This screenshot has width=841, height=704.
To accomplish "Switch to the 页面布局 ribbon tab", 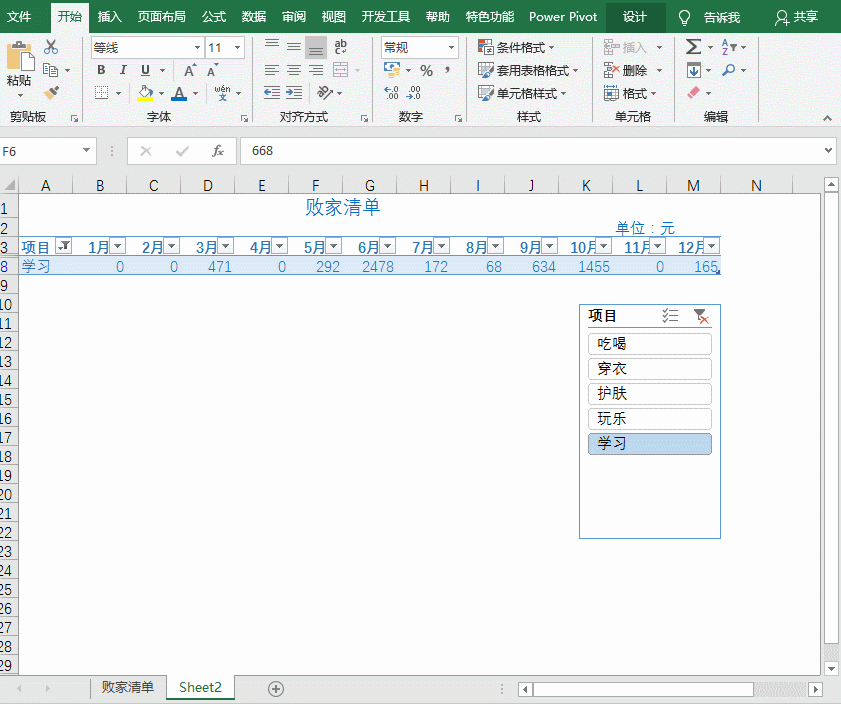I will (161, 17).
